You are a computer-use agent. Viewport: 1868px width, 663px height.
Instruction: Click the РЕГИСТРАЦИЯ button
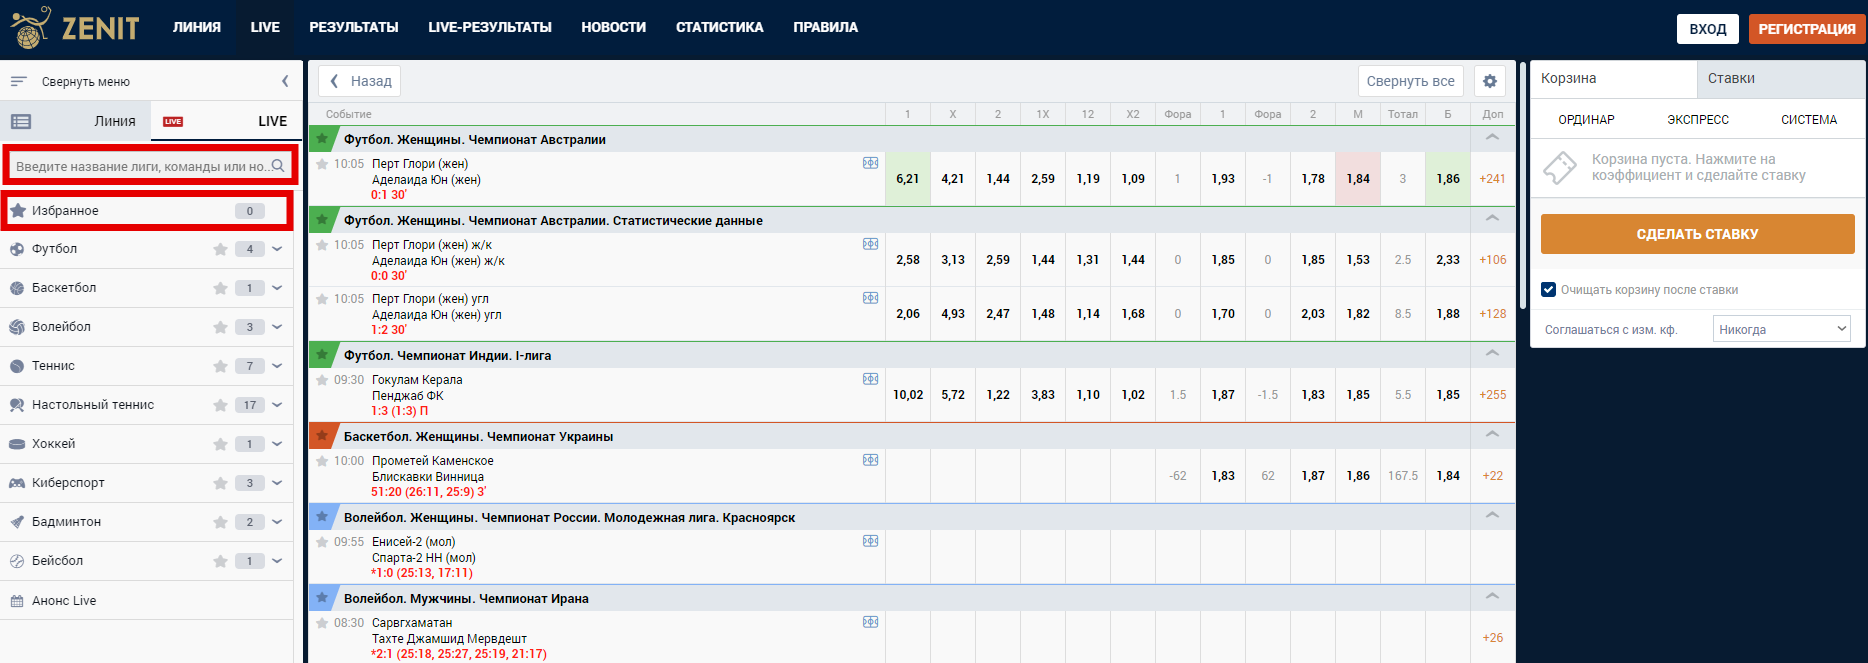[x=1806, y=29]
